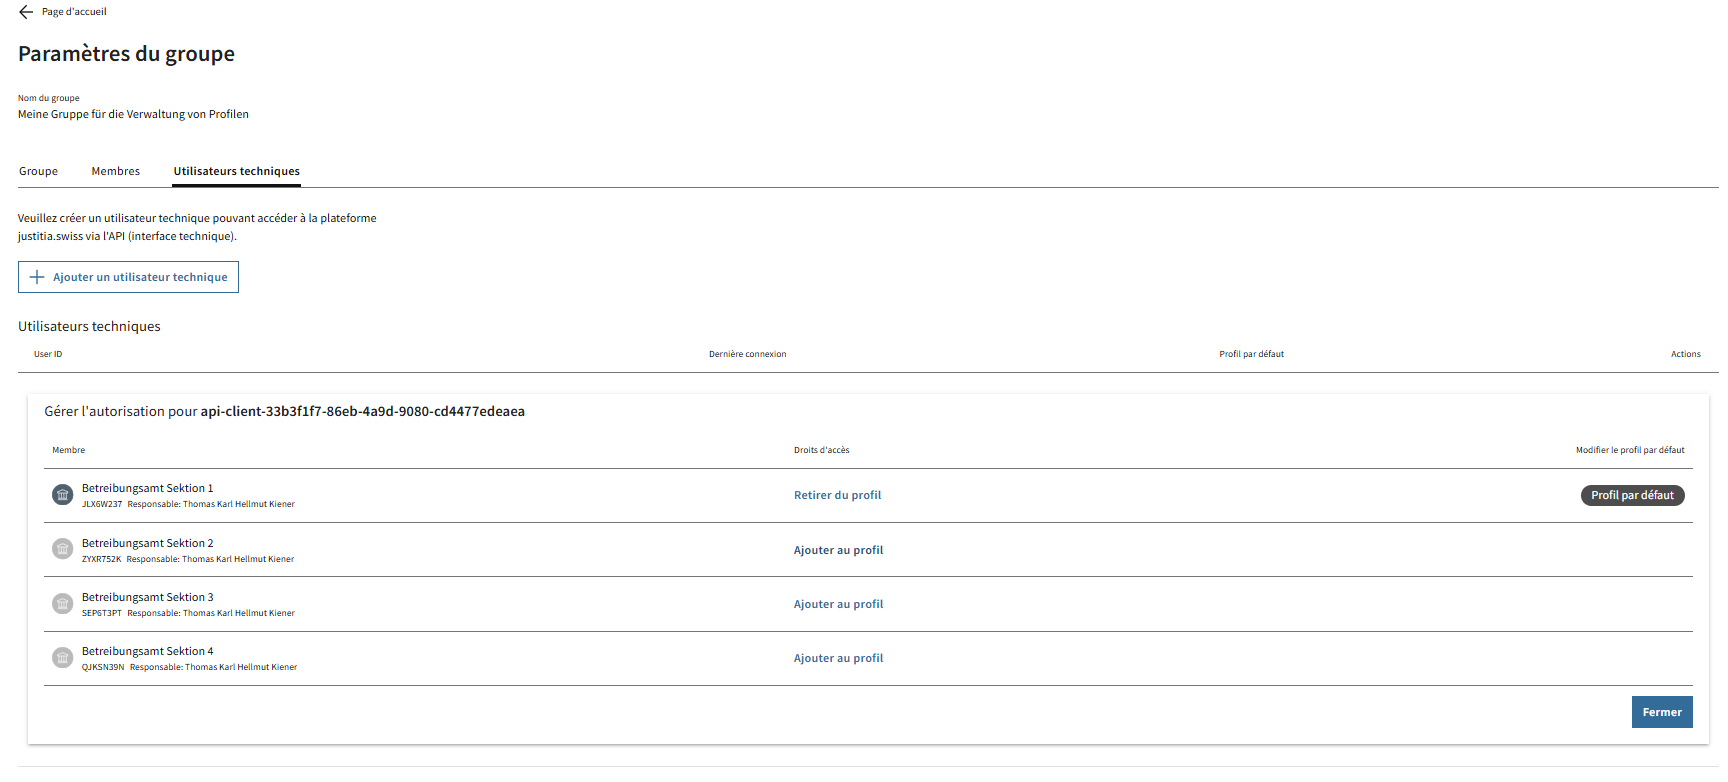Click the Profil par défaut badge
Viewport: 1728px width, 782px height.
pyautogui.click(x=1633, y=495)
